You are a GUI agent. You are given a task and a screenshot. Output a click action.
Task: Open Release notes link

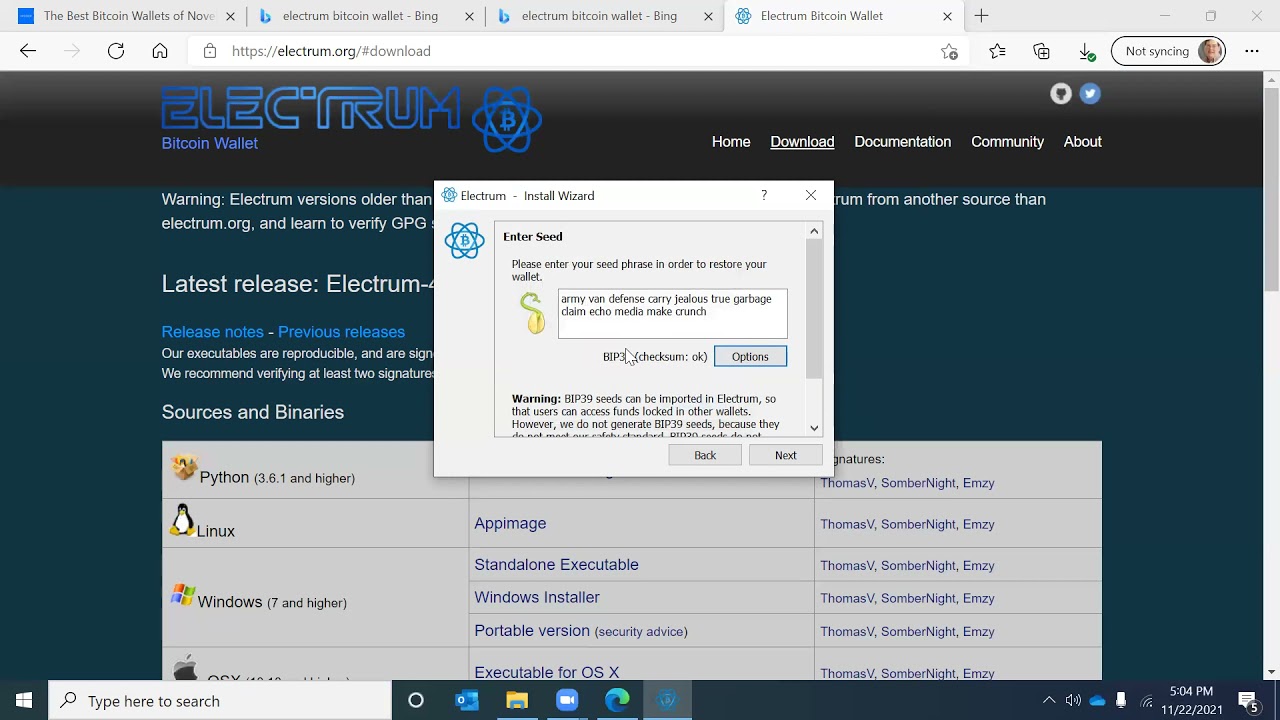[213, 332]
